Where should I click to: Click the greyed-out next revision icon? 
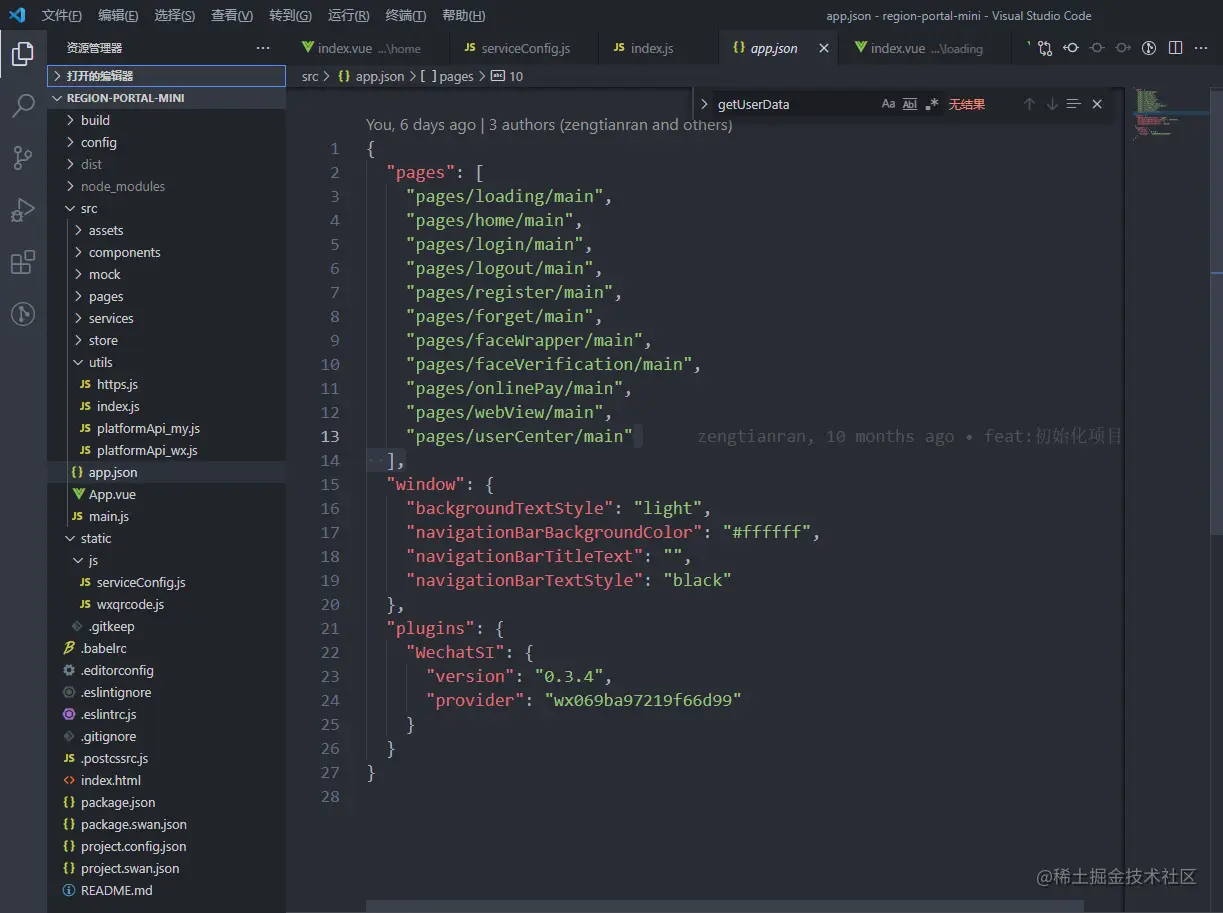click(x=1123, y=48)
